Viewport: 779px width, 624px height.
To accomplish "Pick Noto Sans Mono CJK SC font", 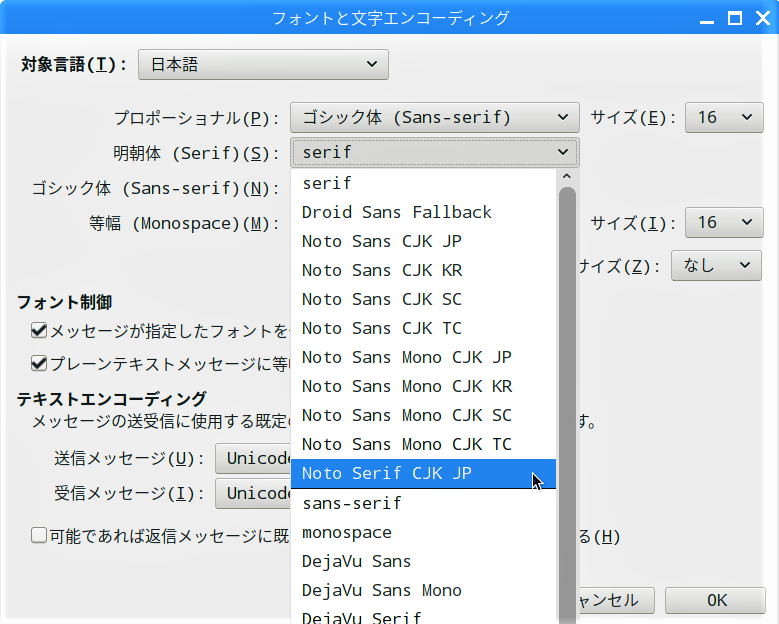I will click(423, 415).
